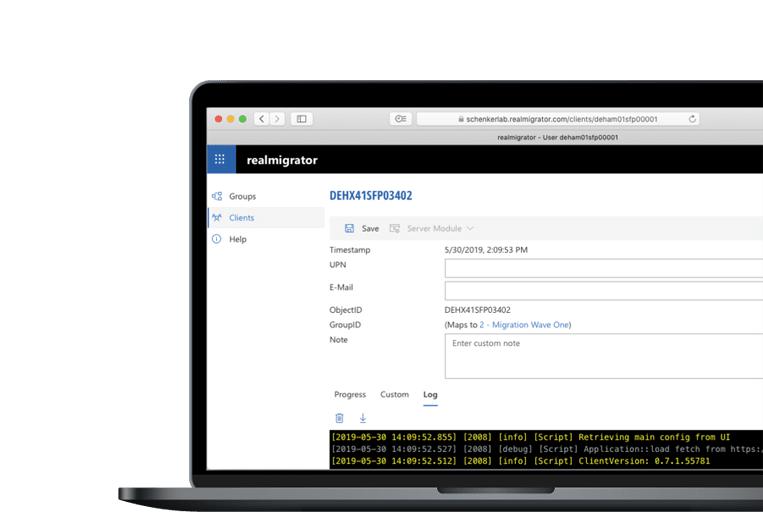Open the Groups menu item
Viewport: 763px width, 512px height.
[266, 196]
